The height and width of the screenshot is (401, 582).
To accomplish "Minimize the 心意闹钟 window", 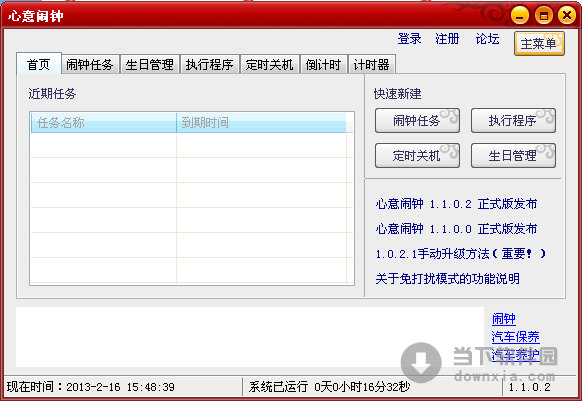I will (x=520, y=16).
